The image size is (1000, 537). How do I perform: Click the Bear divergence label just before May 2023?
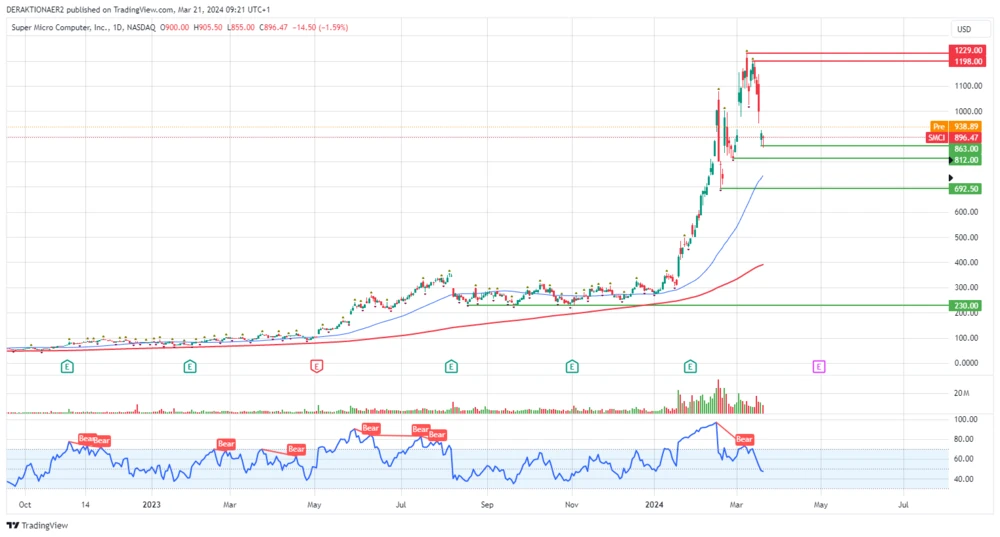(x=296, y=449)
